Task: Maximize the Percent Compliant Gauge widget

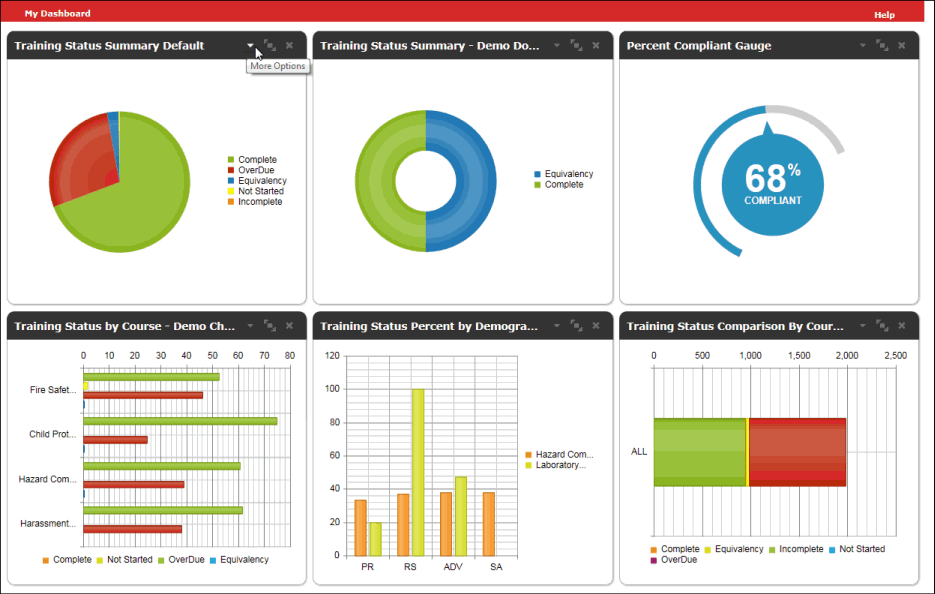Action: point(882,46)
